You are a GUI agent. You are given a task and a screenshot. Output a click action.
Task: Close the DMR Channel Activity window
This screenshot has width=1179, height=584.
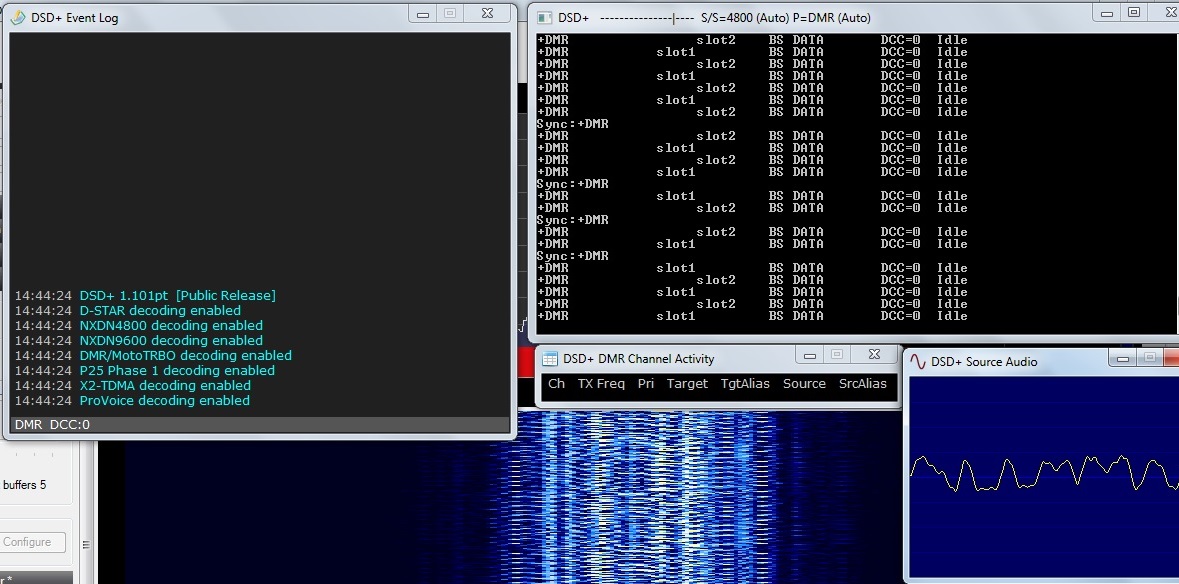coord(874,356)
